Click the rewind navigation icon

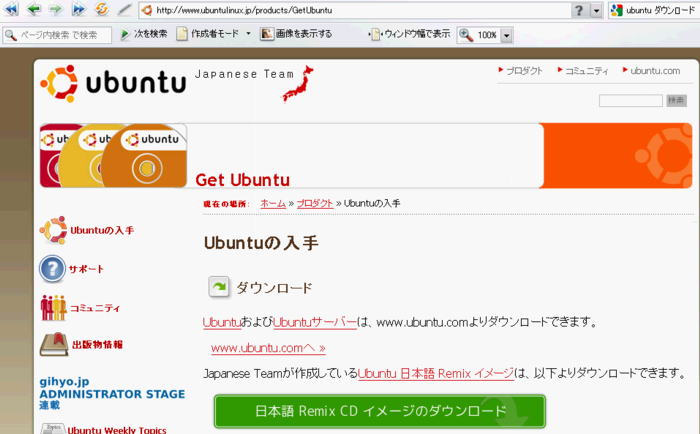coord(12,9)
